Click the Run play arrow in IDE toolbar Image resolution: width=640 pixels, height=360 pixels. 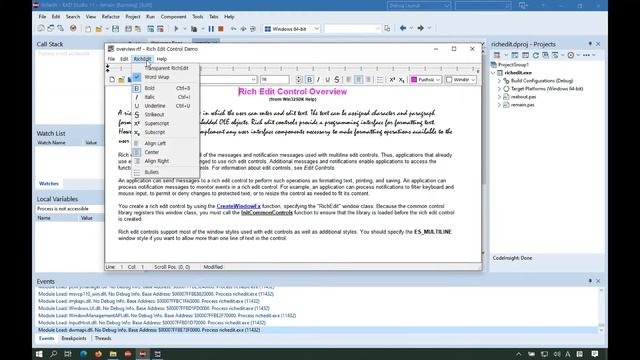(176, 29)
